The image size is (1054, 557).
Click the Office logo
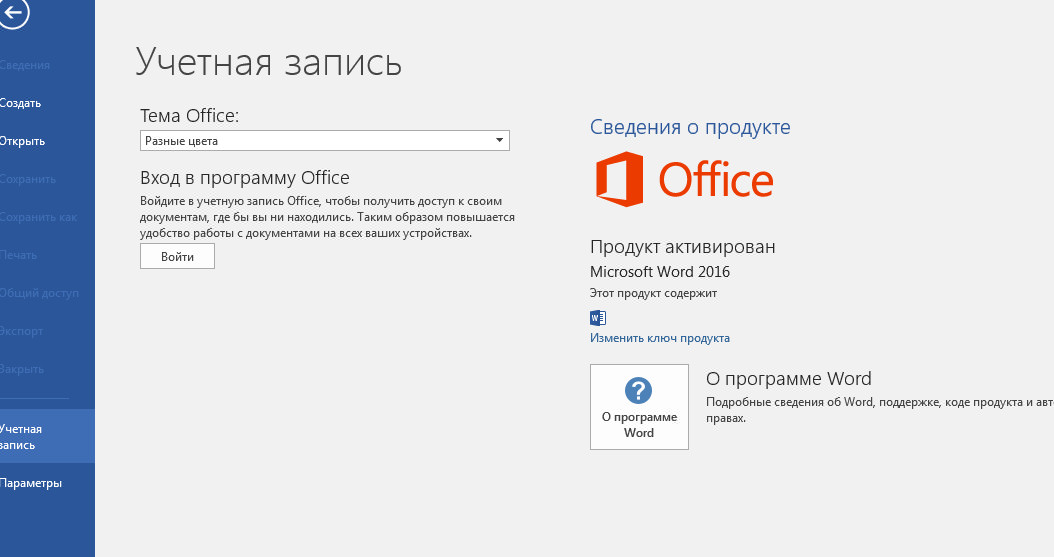click(x=684, y=179)
